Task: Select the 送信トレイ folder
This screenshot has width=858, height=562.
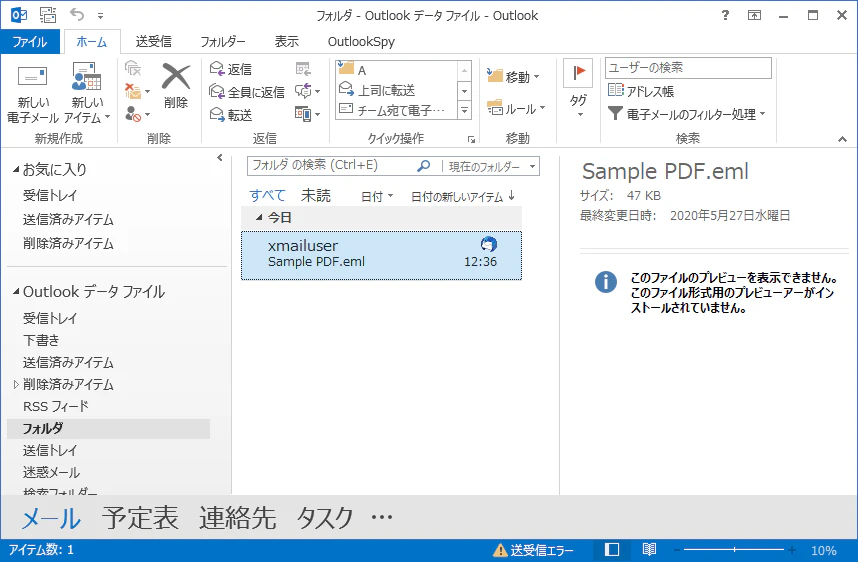Action: pyautogui.click(x=50, y=450)
